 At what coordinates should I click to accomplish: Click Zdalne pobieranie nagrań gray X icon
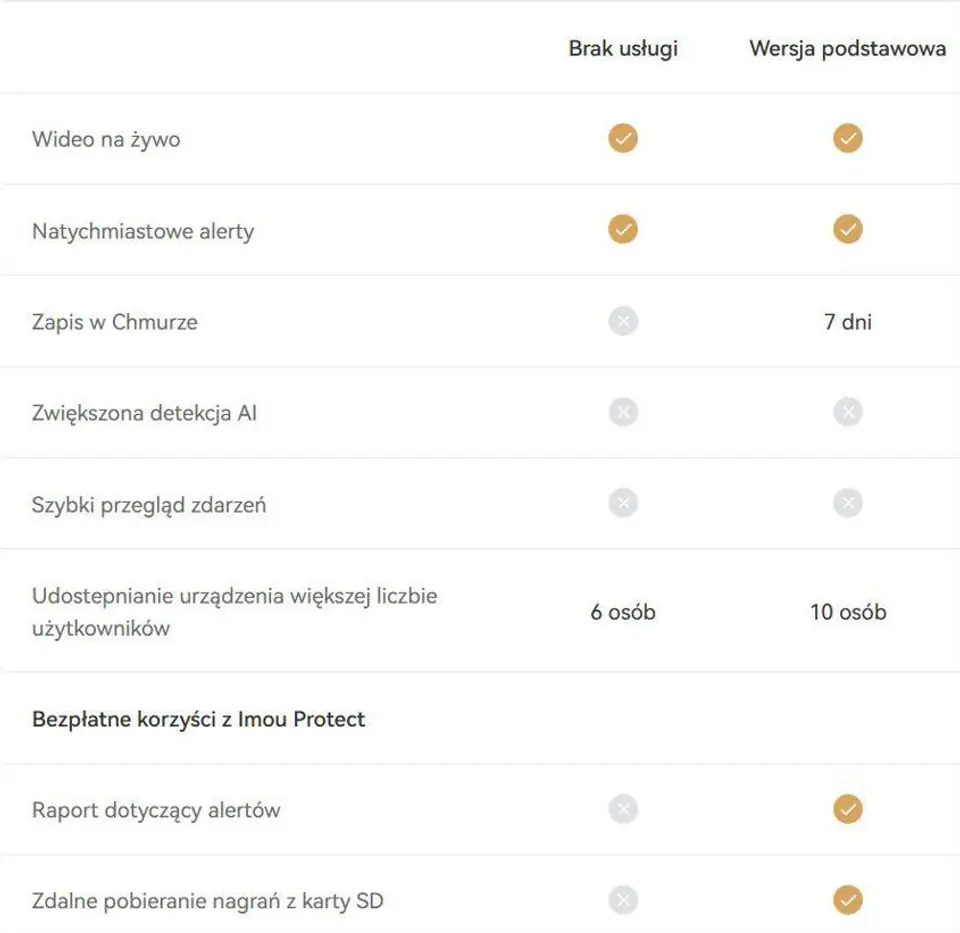pyautogui.click(x=623, y=901)
